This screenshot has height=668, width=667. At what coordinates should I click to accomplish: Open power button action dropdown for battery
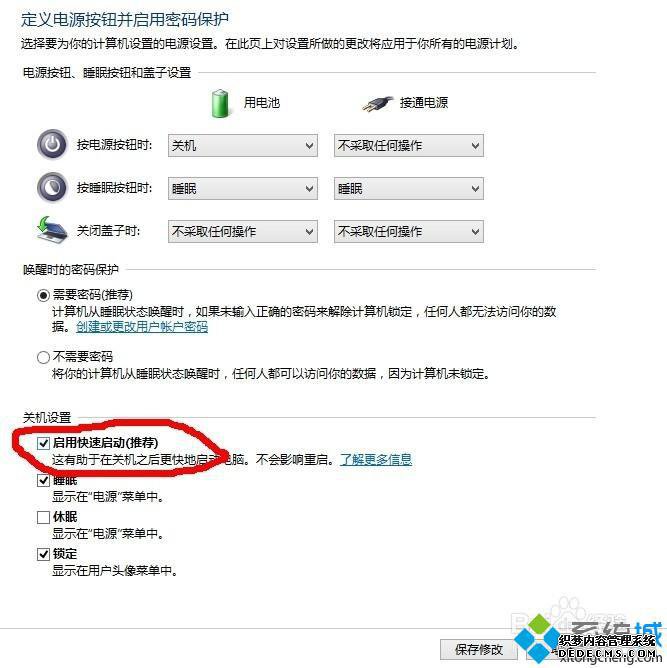[243, 146]
